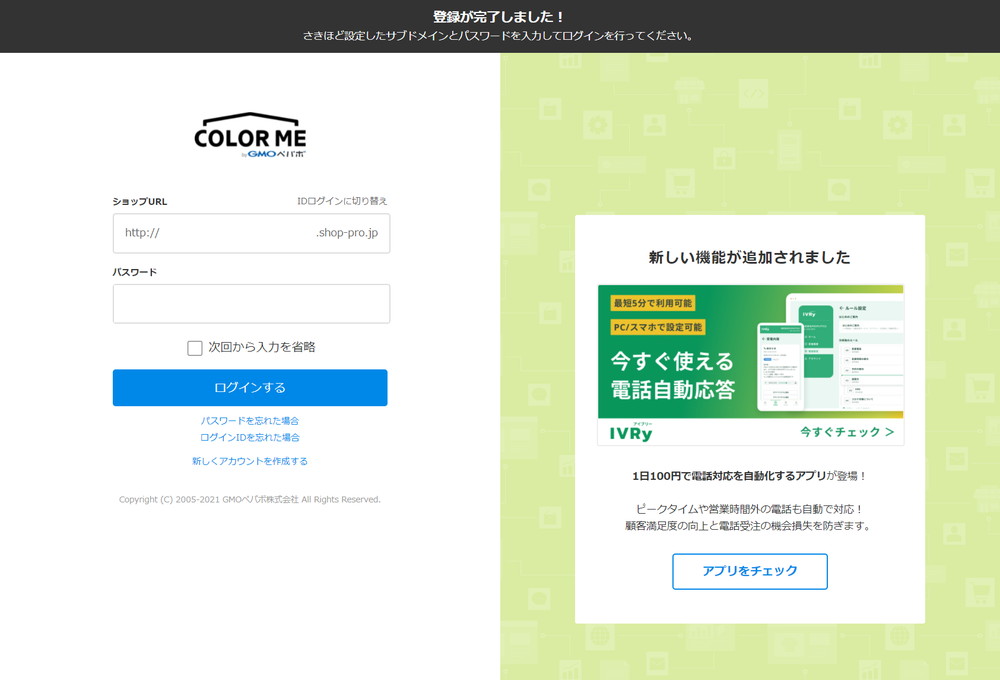Viewport: 1000px width, 680px height.
Task: Click the .shop-pro.jp domain suffix
Action: [347, 233]
